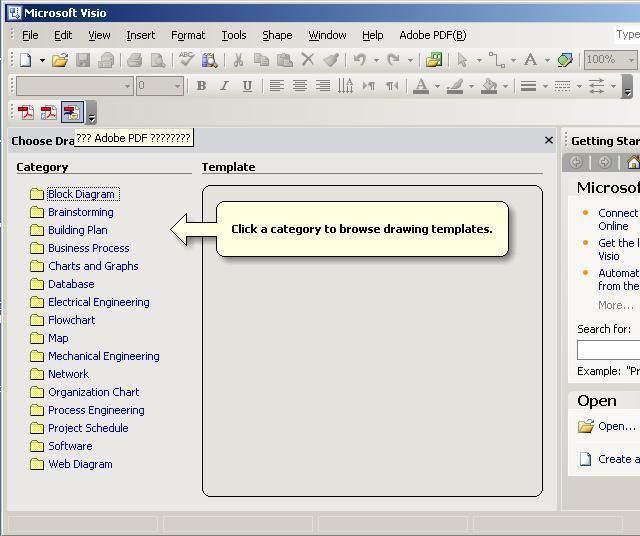
Task: Open the New drawing dropdown arrow
Action: (x=42, y=60)
